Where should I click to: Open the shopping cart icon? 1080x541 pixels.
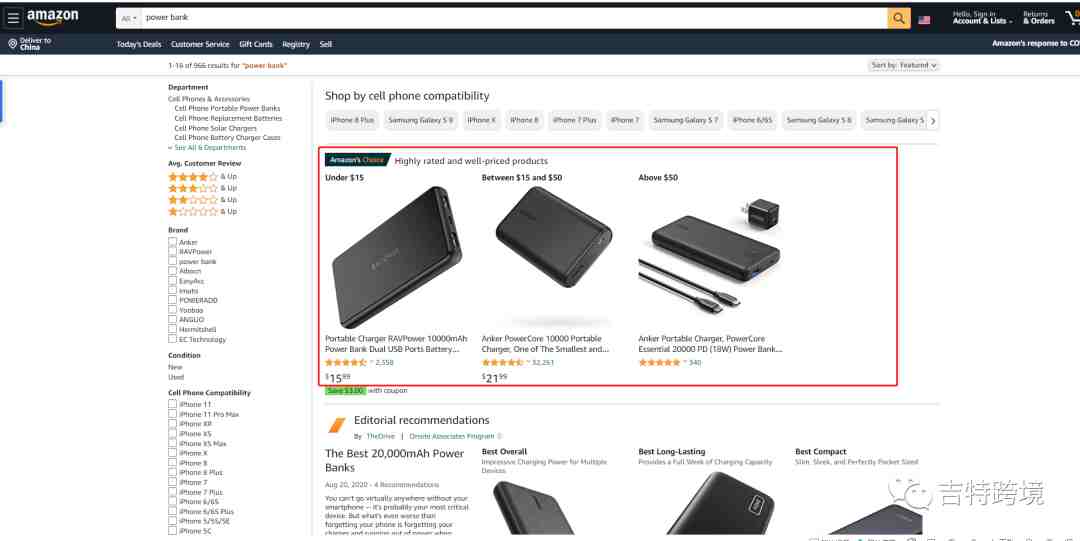click(1073, 18)
